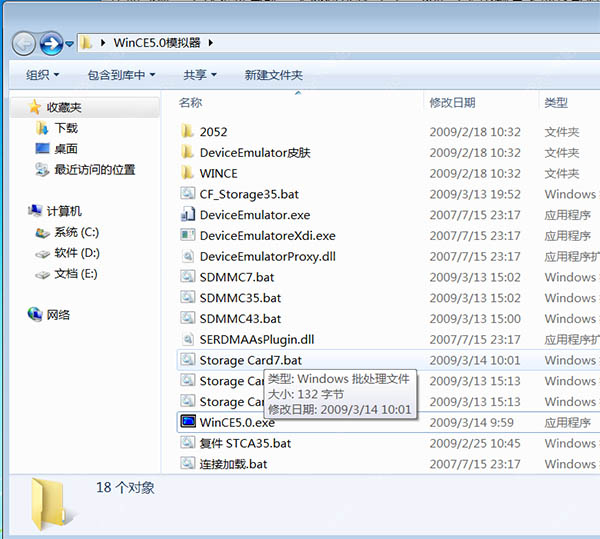Click the 连接加载.bat file icon
The width and height of the screenshot is (600, 539).
point(188,463)
